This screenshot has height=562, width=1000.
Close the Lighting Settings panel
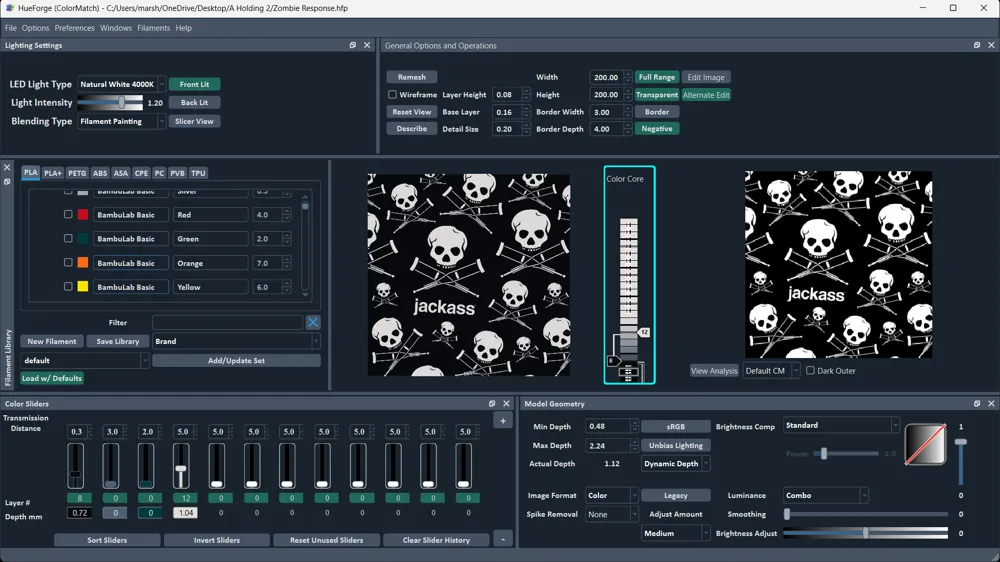tap(367, 45)
